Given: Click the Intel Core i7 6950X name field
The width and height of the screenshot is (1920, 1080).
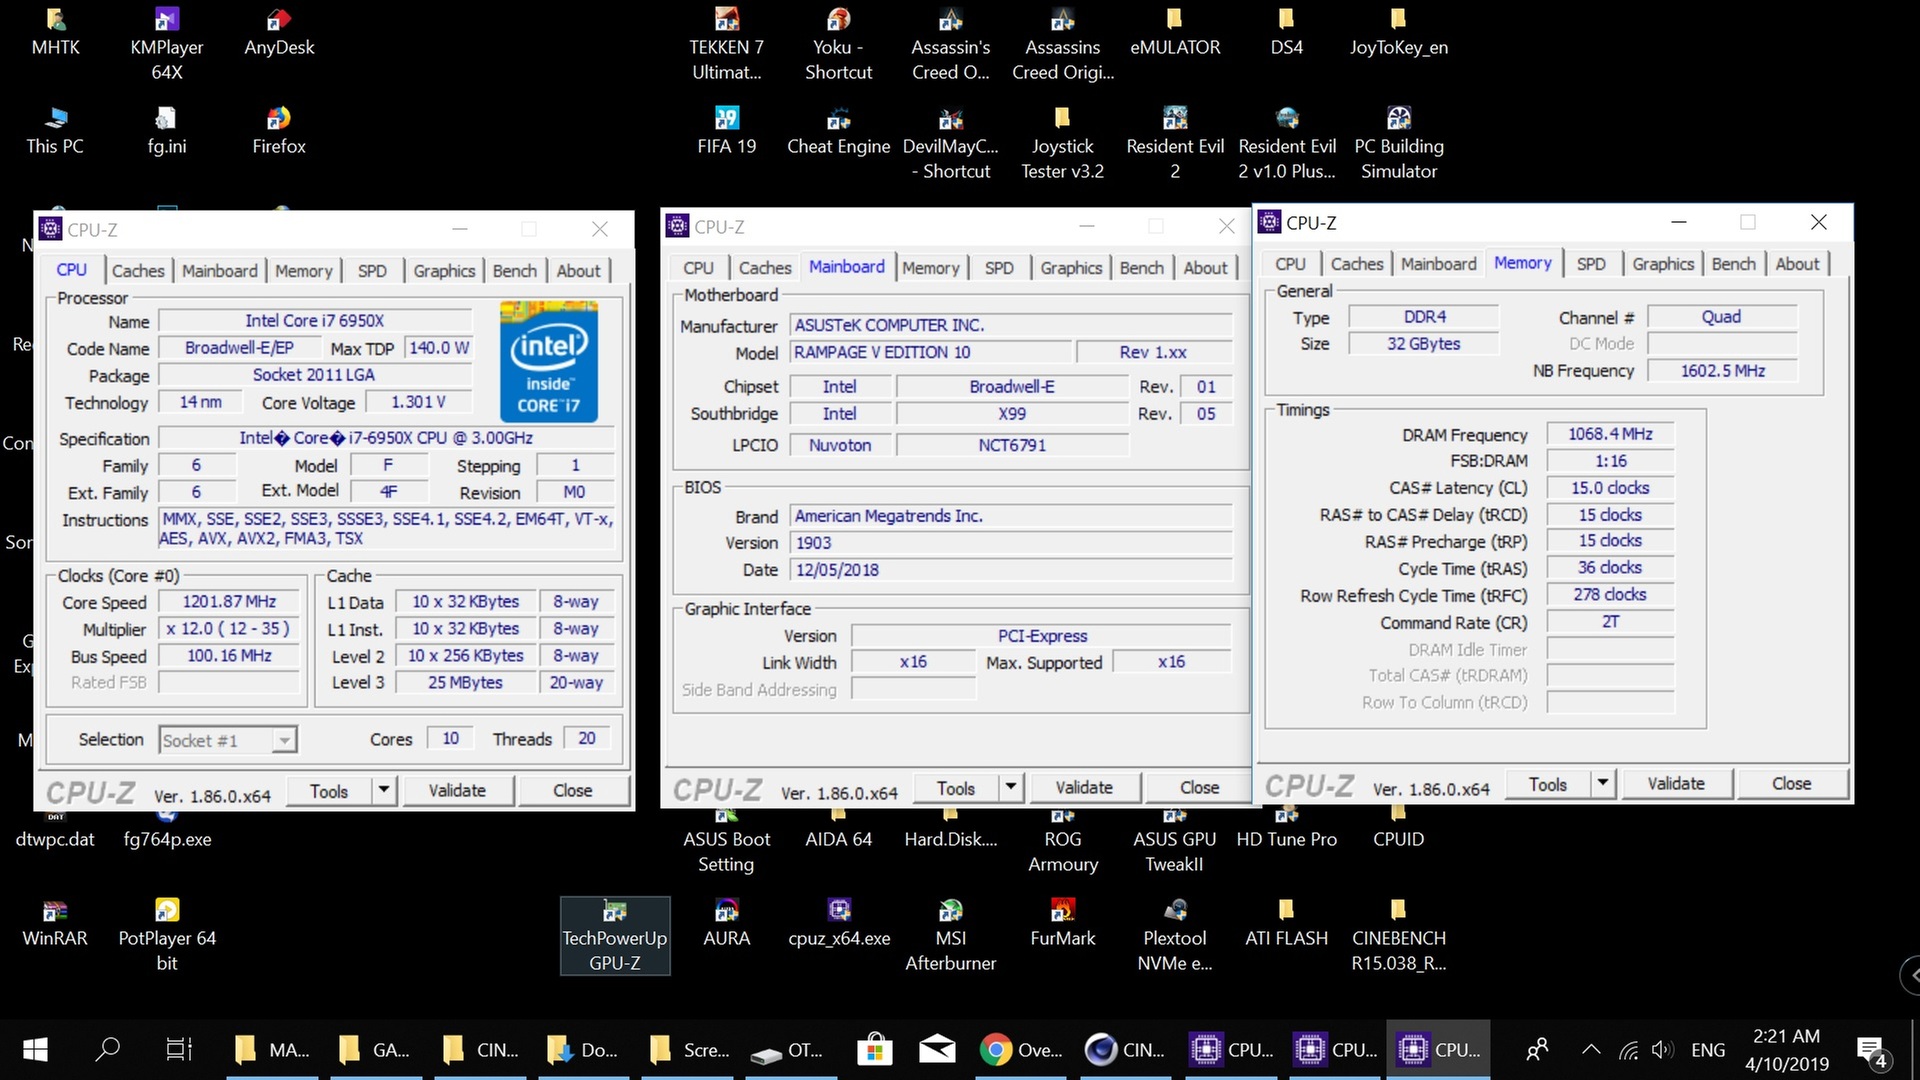Looking at the screenshot, I should click(315, 321).
